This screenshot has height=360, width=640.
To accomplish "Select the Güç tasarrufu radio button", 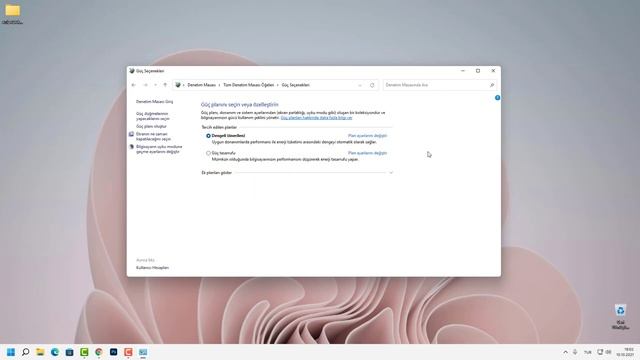I will point(208,153).
